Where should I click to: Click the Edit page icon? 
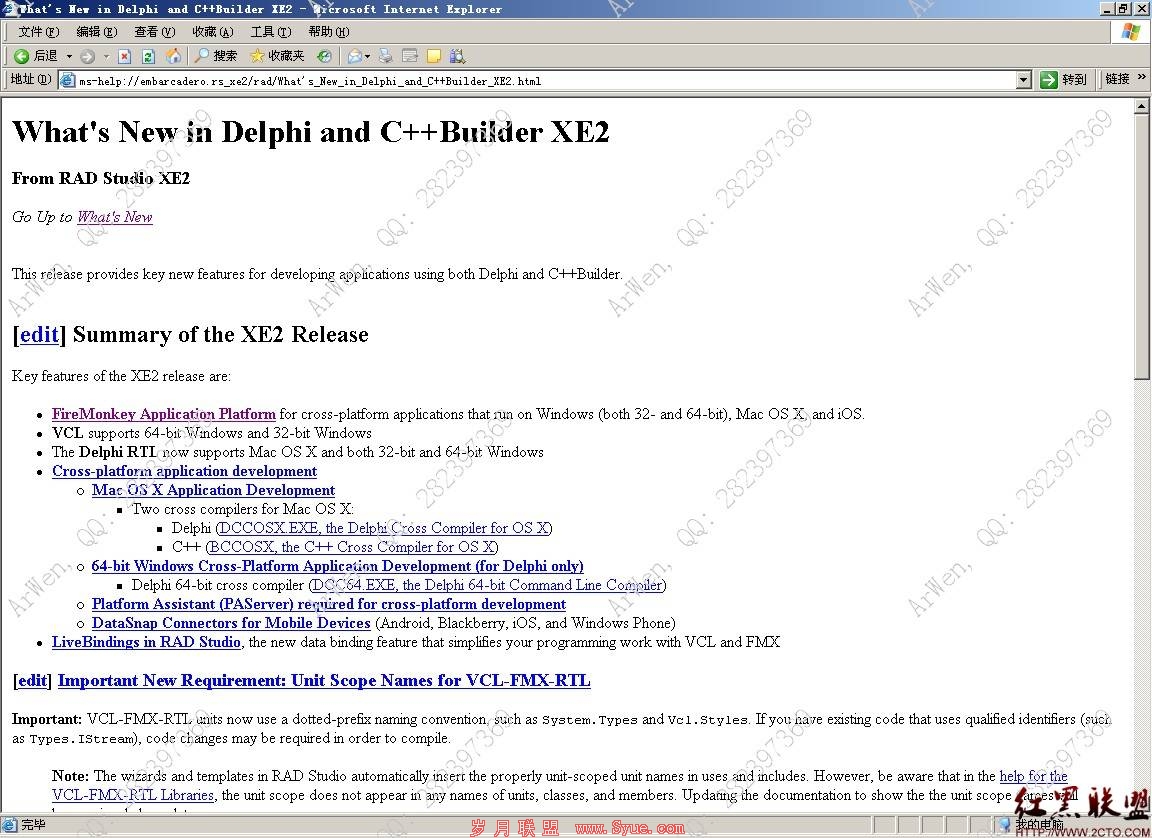click(x=410, y=56)
